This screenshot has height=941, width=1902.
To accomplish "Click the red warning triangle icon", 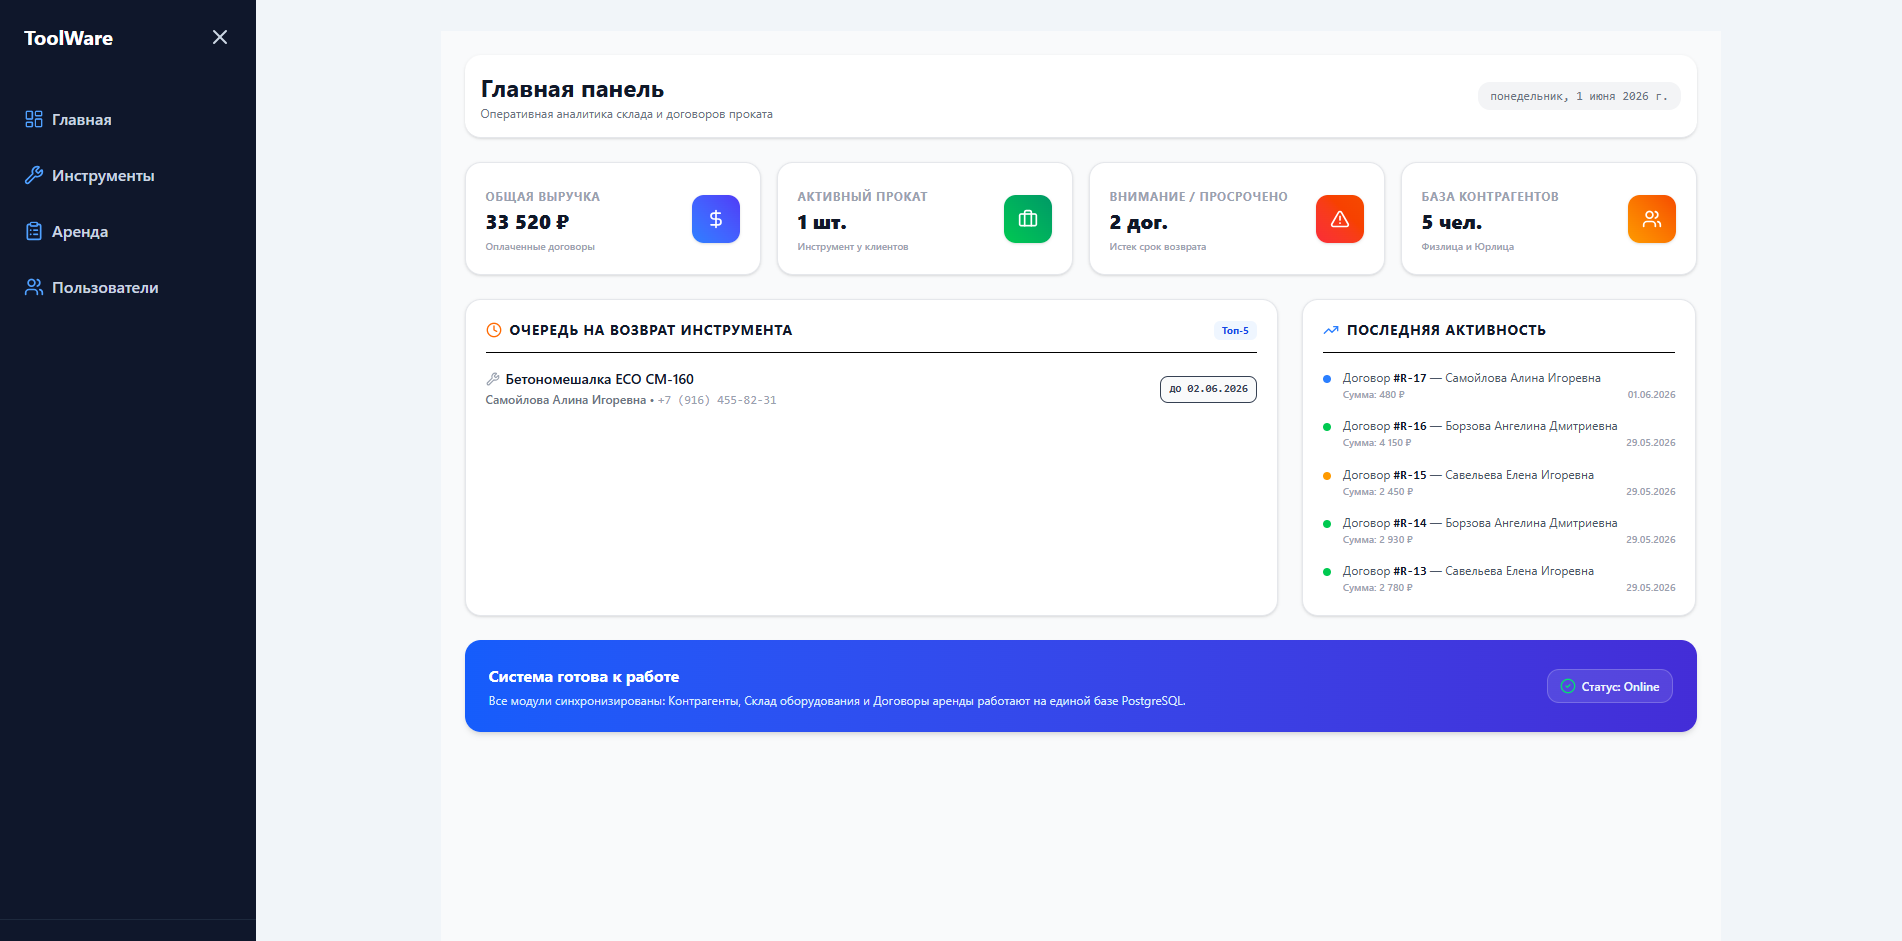I will [x=1340, y=219].
